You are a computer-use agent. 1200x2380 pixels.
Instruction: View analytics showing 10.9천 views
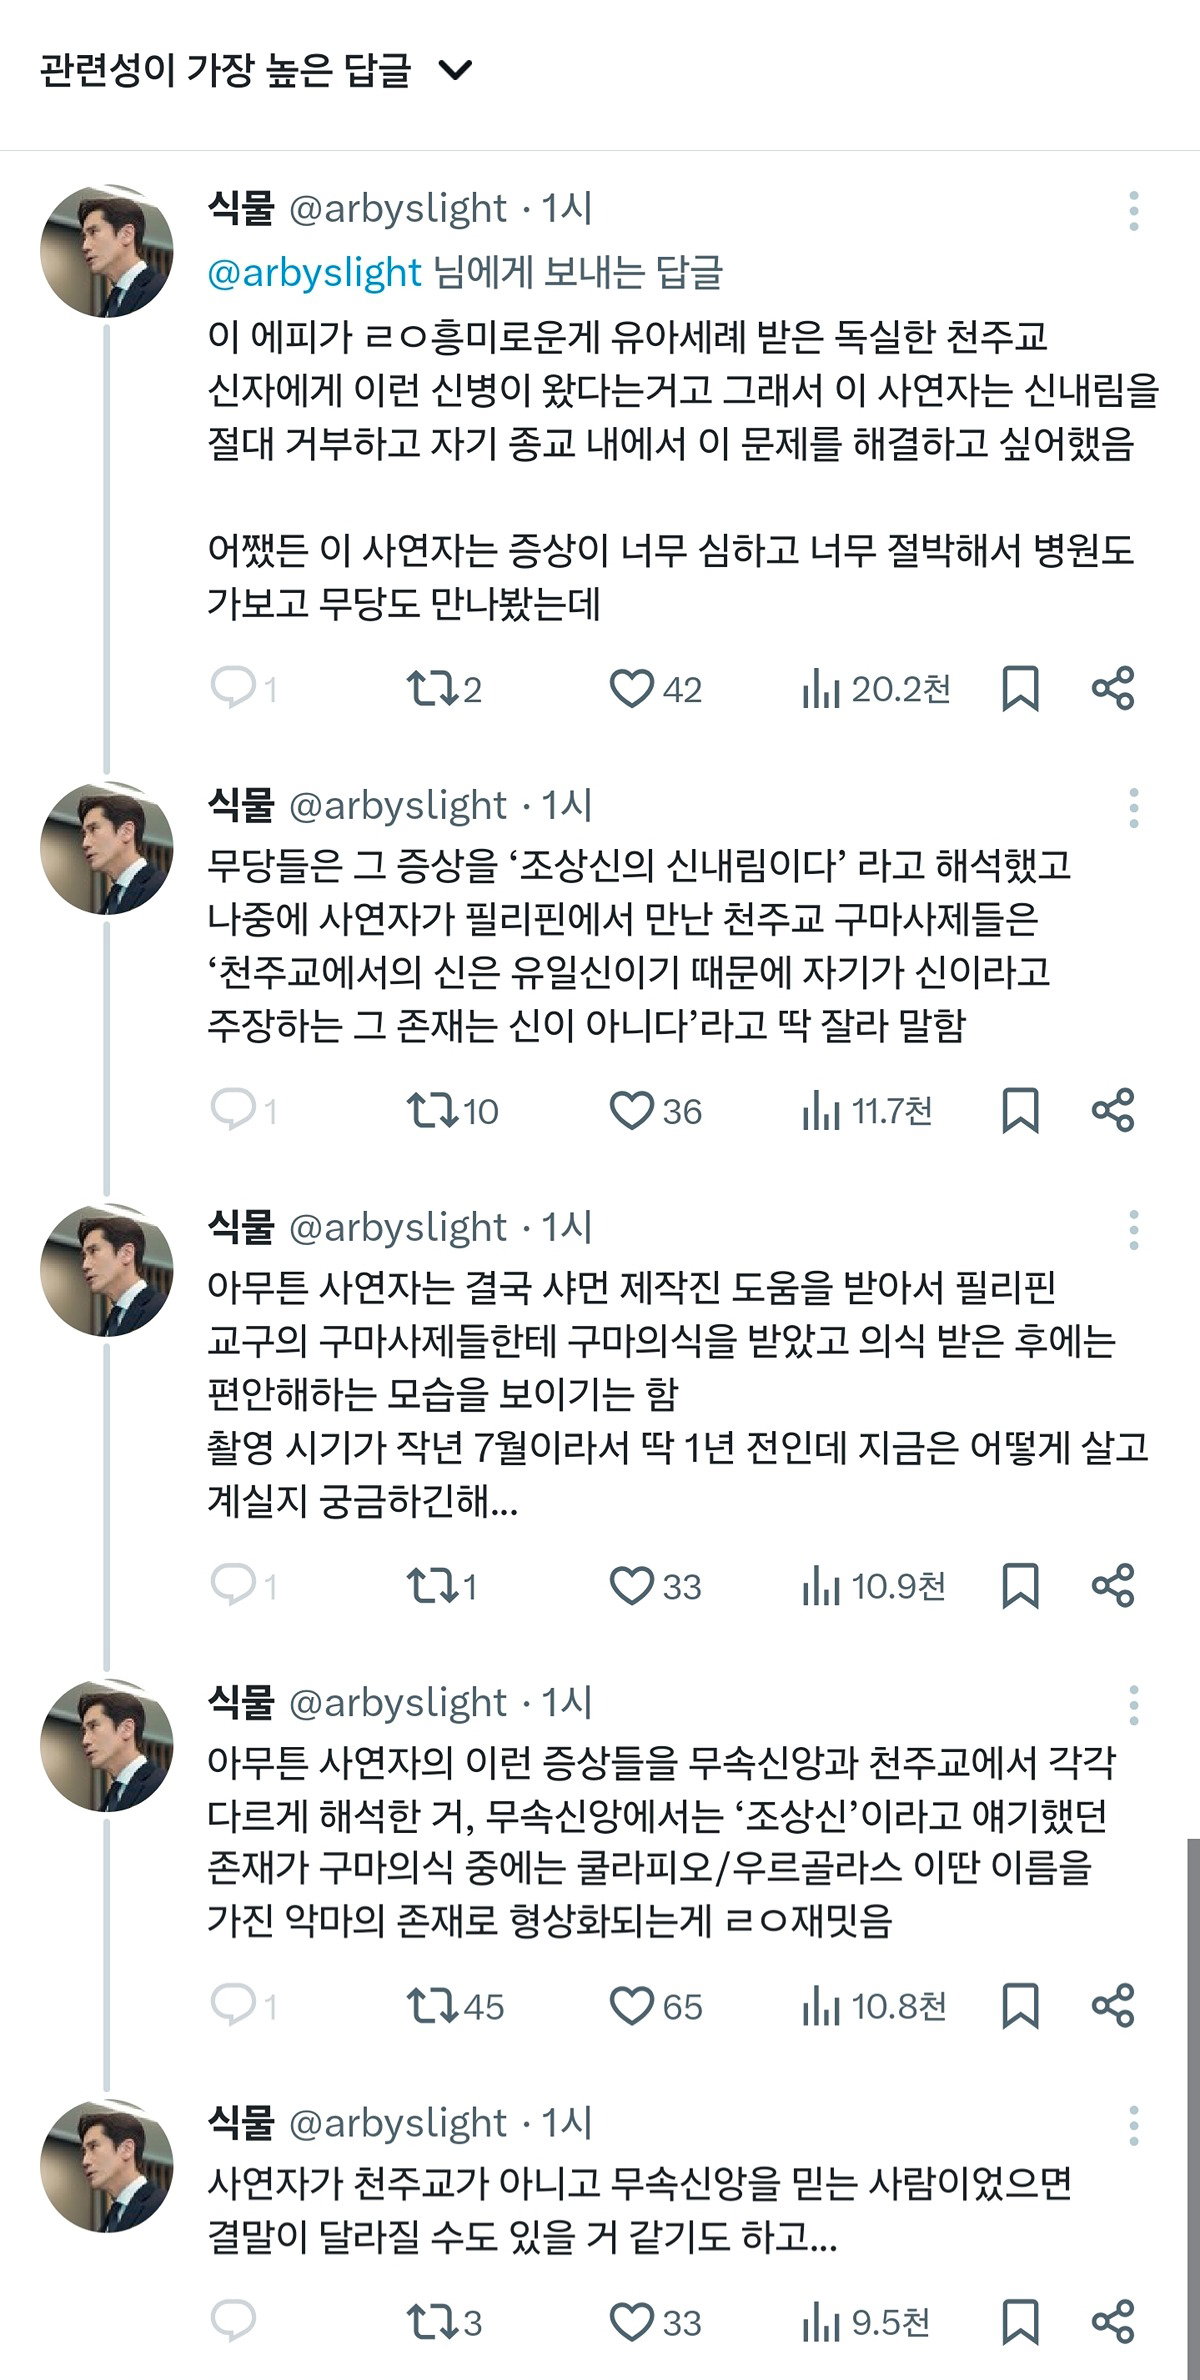coord(873,1586)
